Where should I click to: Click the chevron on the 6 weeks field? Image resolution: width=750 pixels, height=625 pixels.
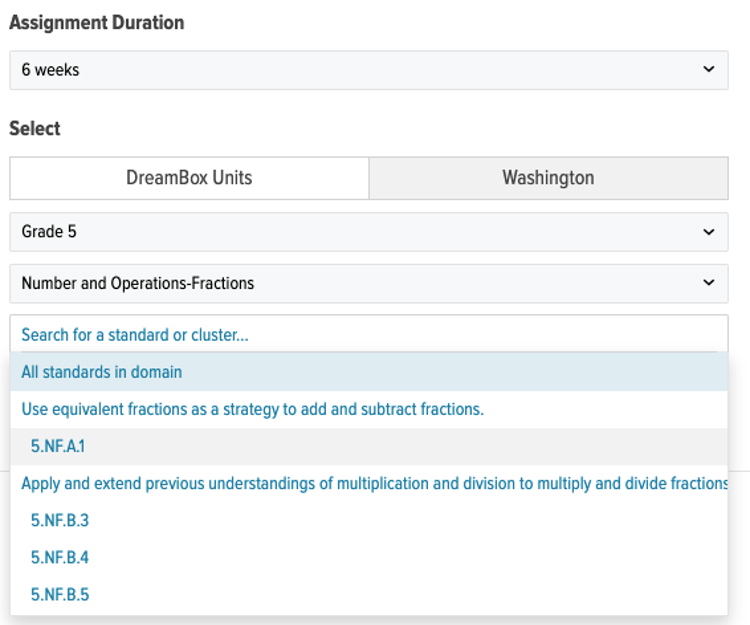(708, 70)
